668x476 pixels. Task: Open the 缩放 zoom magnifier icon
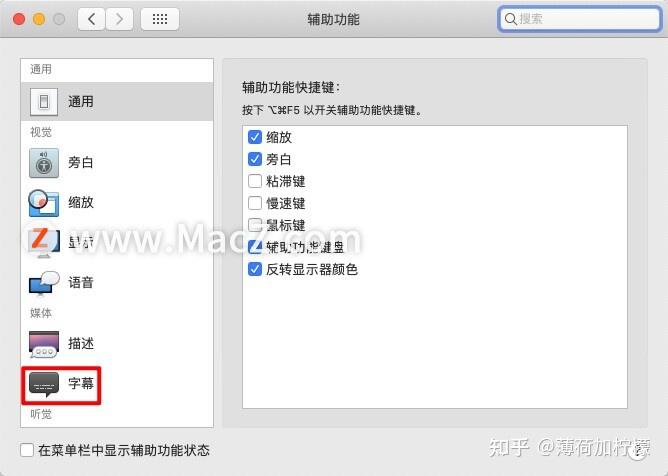43,203
